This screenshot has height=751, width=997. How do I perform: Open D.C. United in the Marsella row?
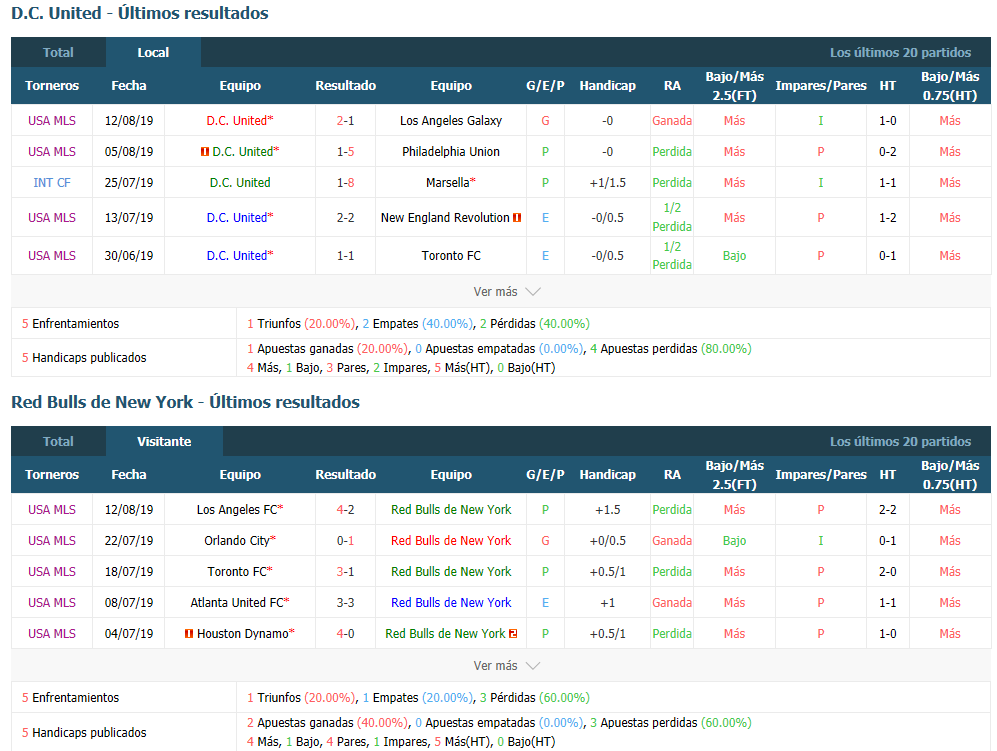pos(240,183)
